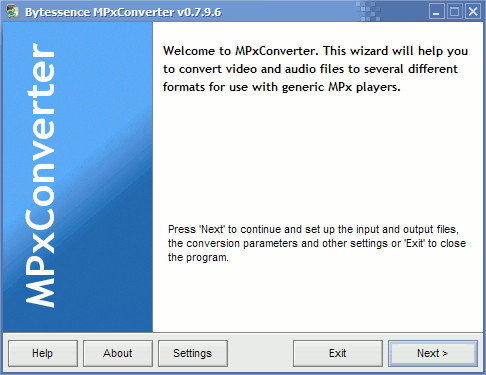Click the Press 'Next' to continue instructions
Screen dimensions: 486x375
coord(317,243)
